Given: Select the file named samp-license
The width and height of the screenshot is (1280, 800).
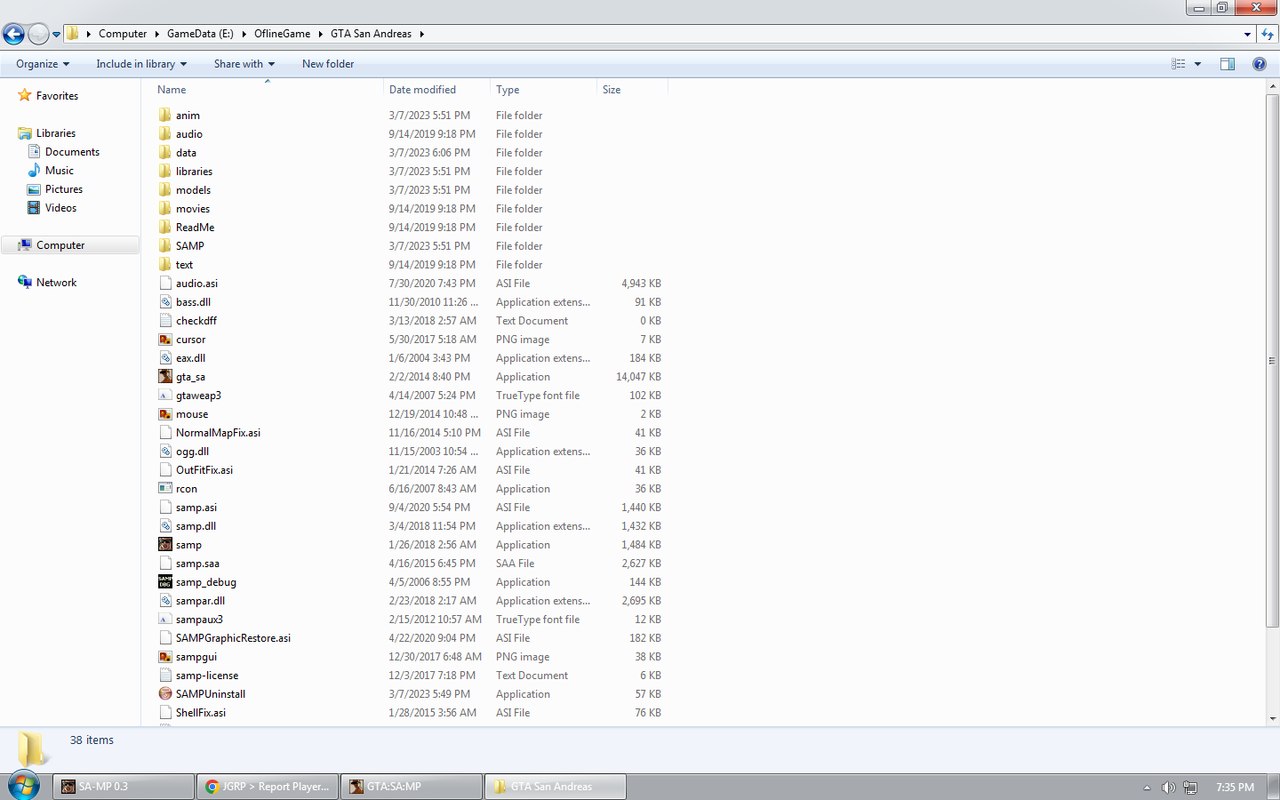Looking at the screenshot, I should pos(207,676).
